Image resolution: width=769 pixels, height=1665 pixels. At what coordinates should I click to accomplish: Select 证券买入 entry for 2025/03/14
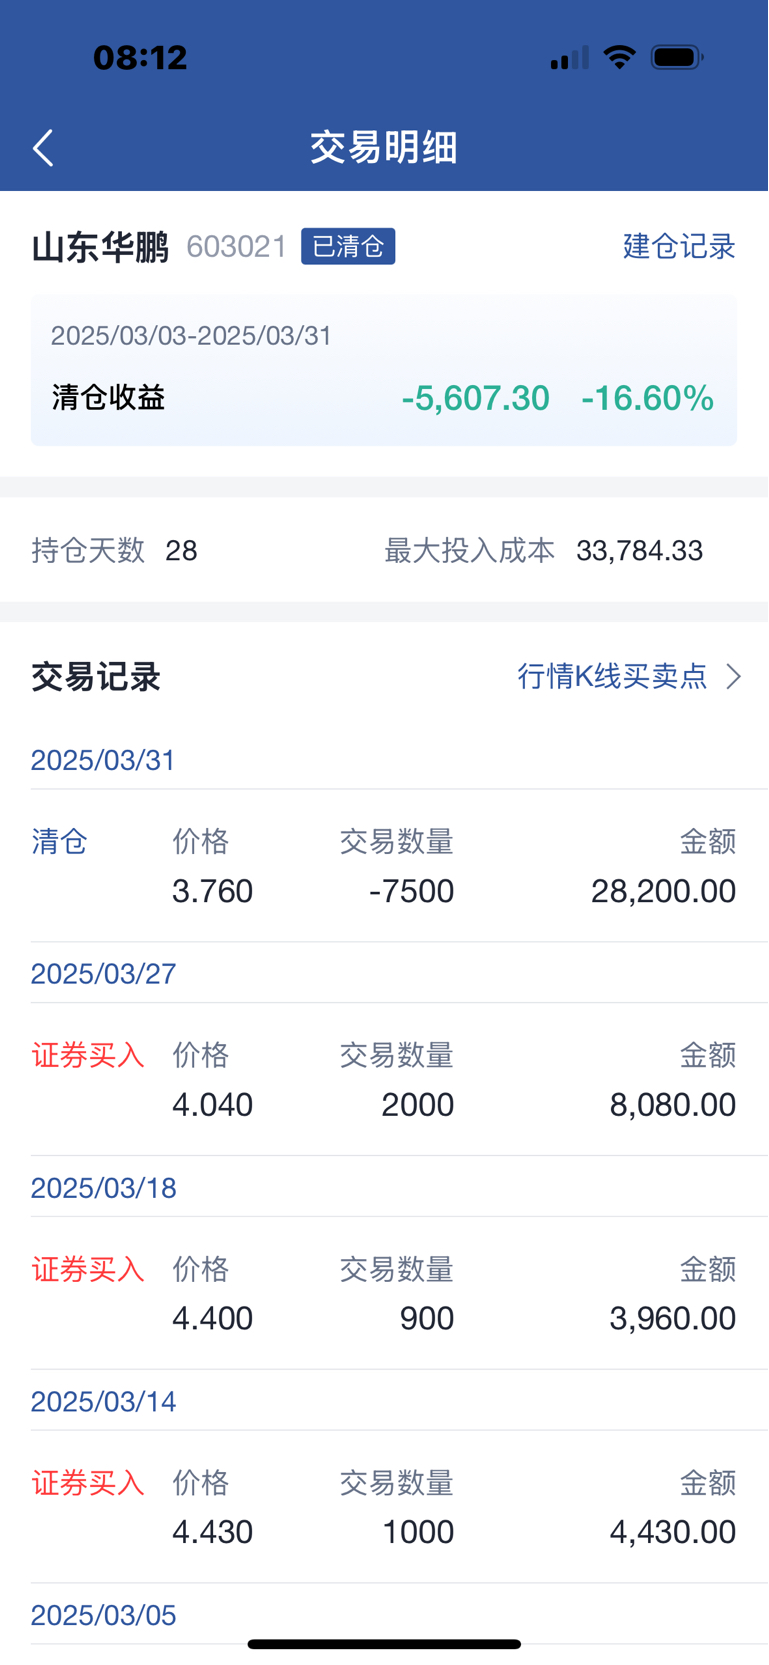click(x=88, y=1483)
